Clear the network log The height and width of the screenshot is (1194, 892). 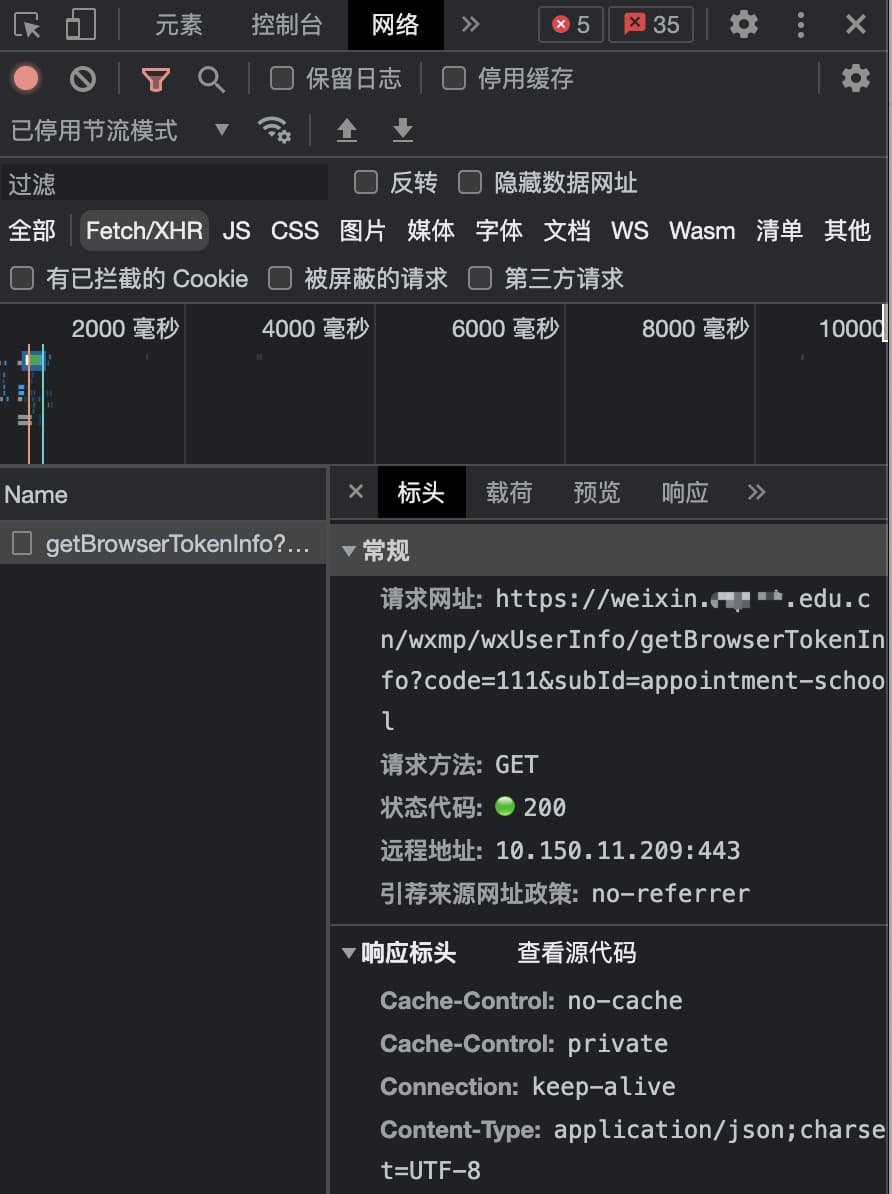coord(82,79)
